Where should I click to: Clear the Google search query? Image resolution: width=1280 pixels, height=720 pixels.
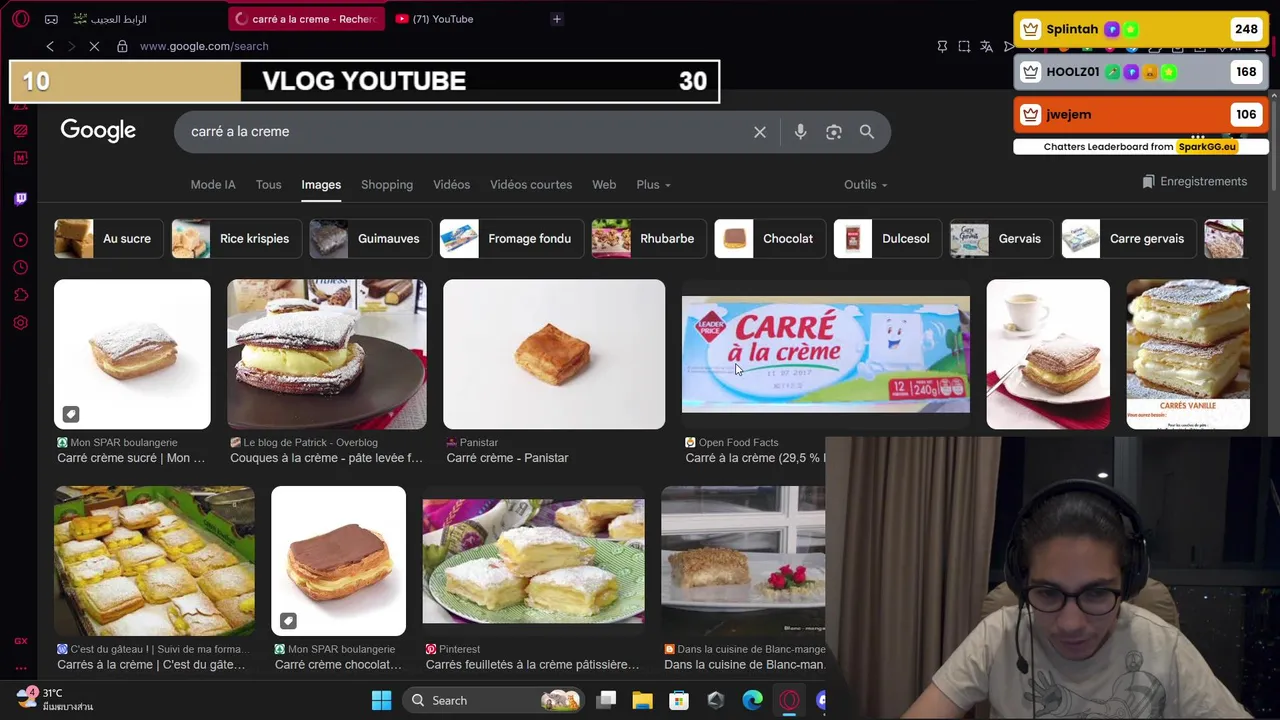point(760,132)
